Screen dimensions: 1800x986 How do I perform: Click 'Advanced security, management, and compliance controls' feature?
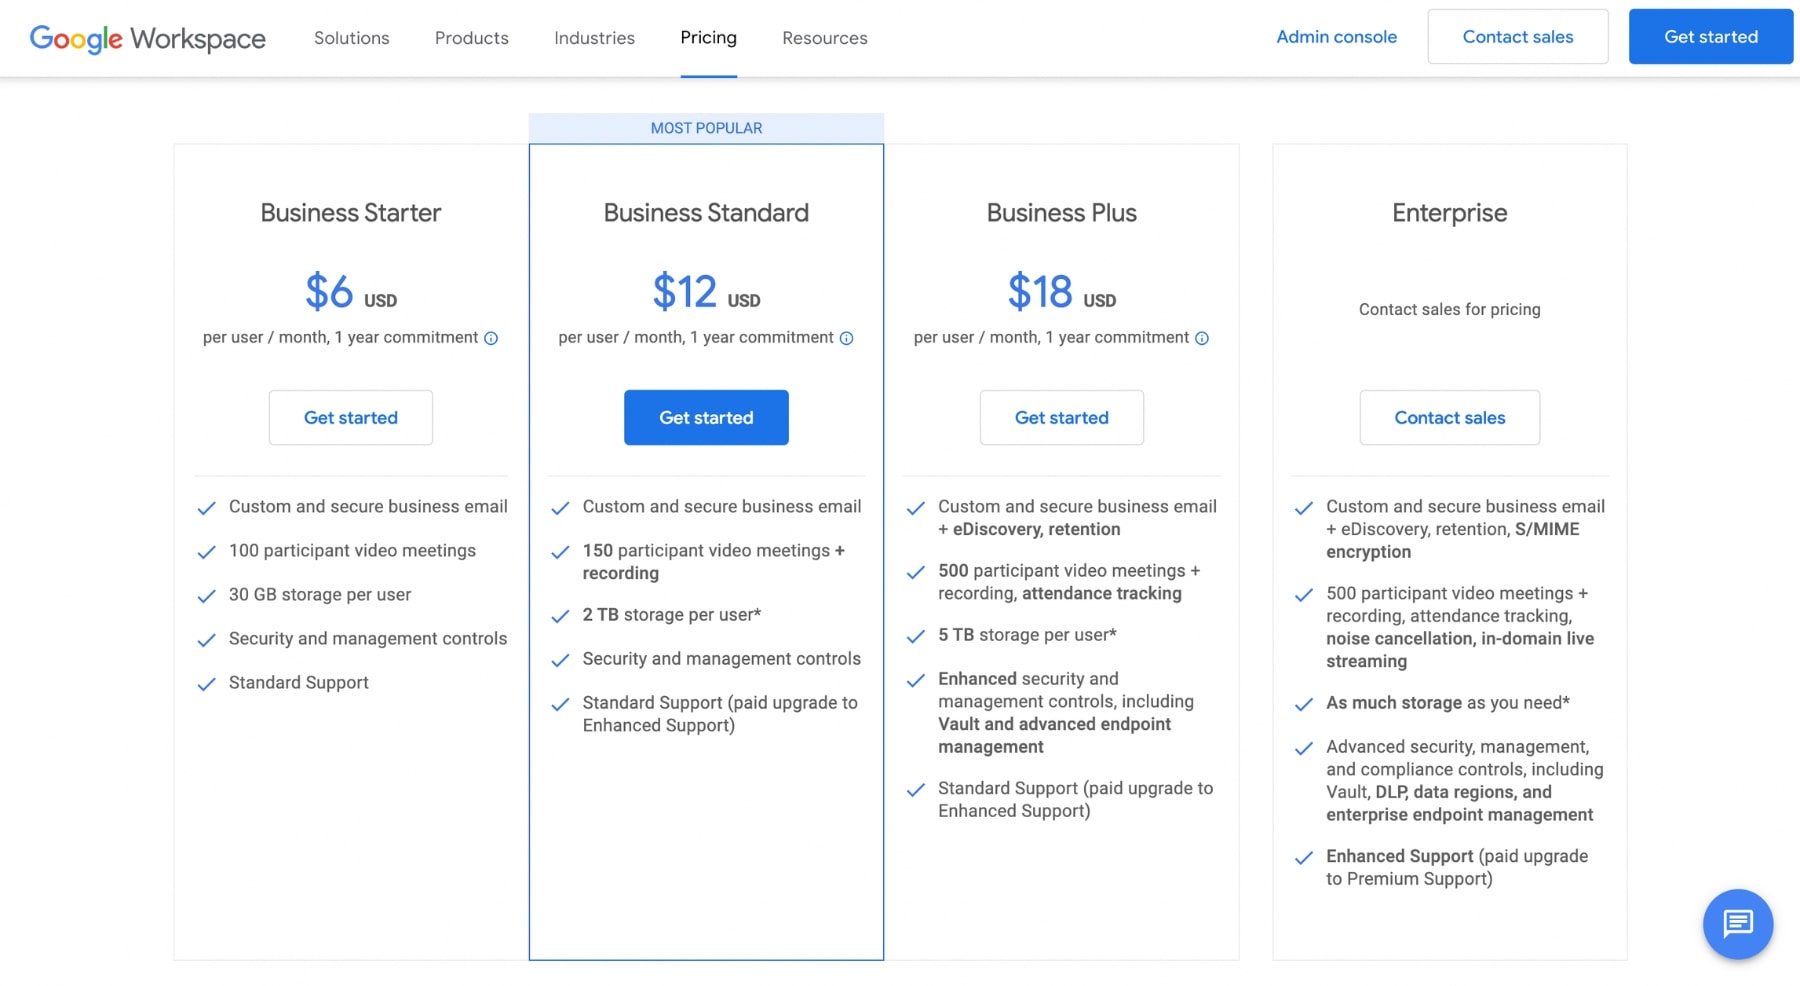pyautogui.click(x=1465, y=781)
